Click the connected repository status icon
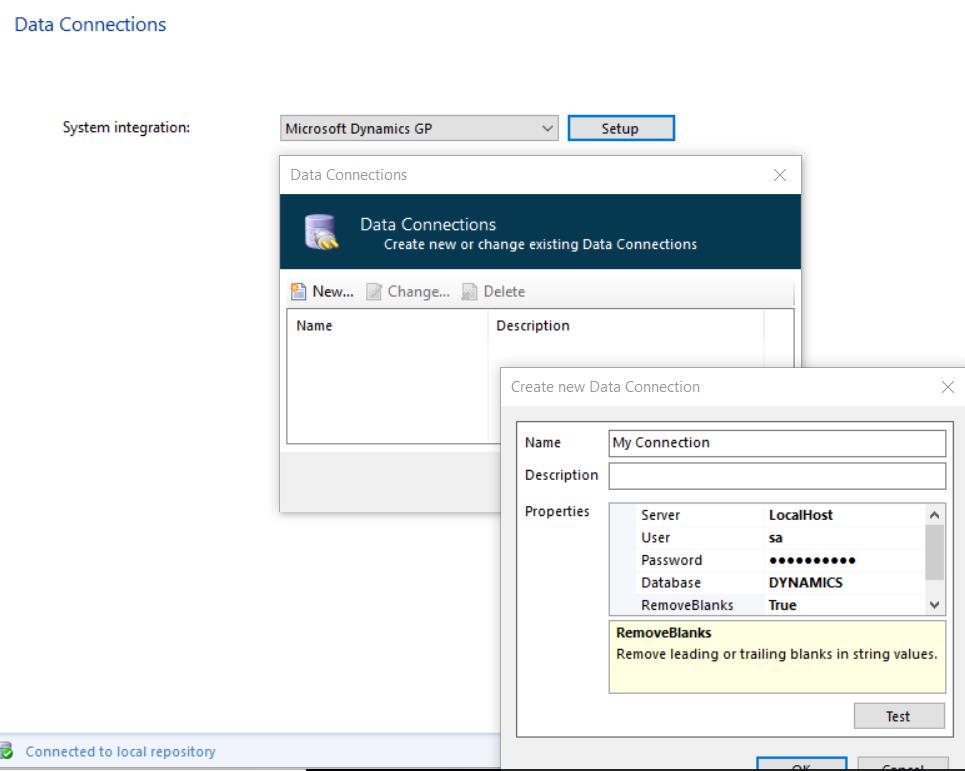The width and height of the screenshot is (965, 771). [8, 751]
